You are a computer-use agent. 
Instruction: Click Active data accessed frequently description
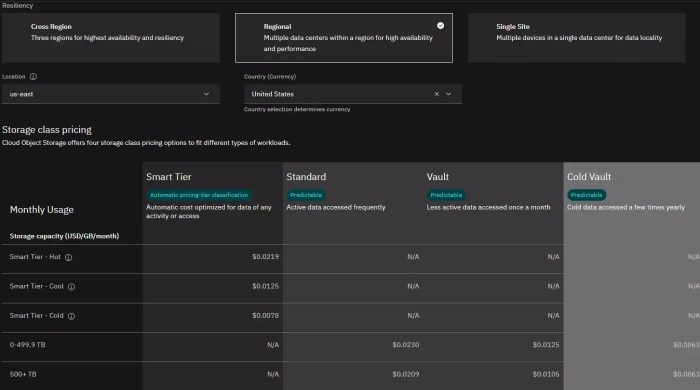tap(336, 207)
